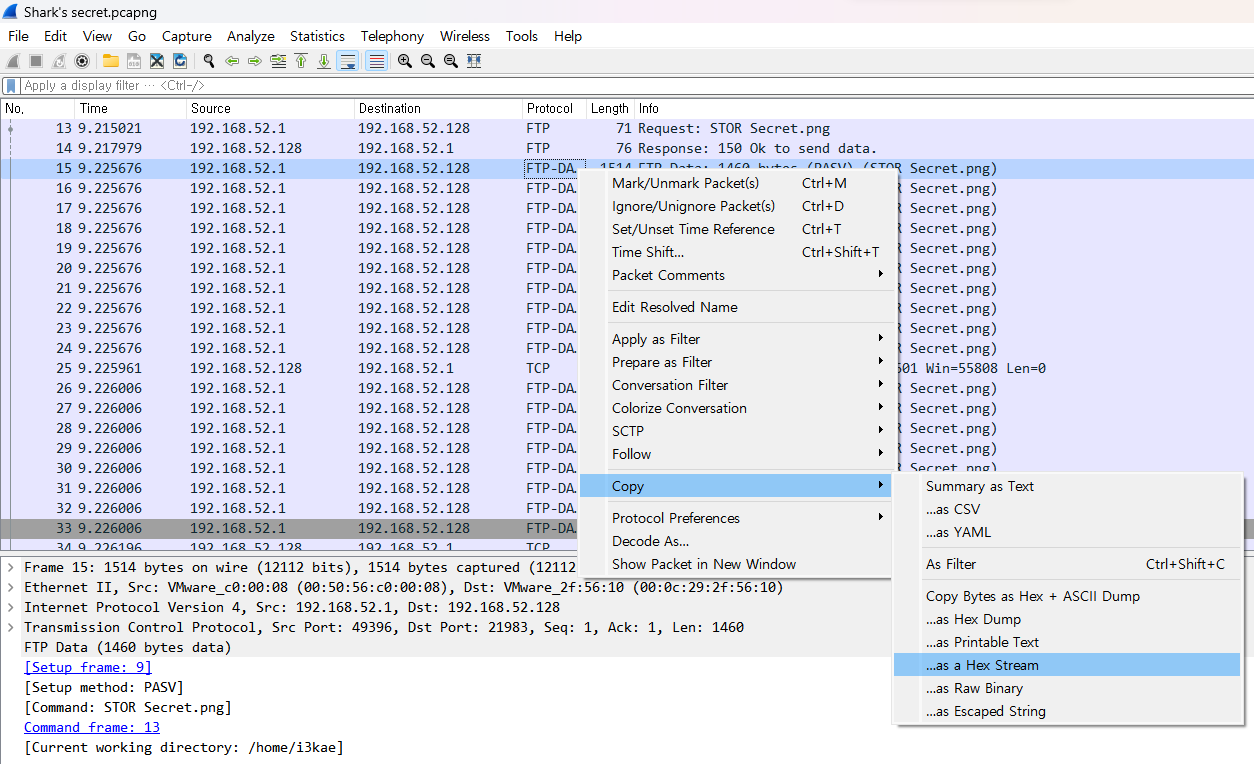Expand Transmission Control Protocol node
1254x764 pixels.
coord(10,627)
